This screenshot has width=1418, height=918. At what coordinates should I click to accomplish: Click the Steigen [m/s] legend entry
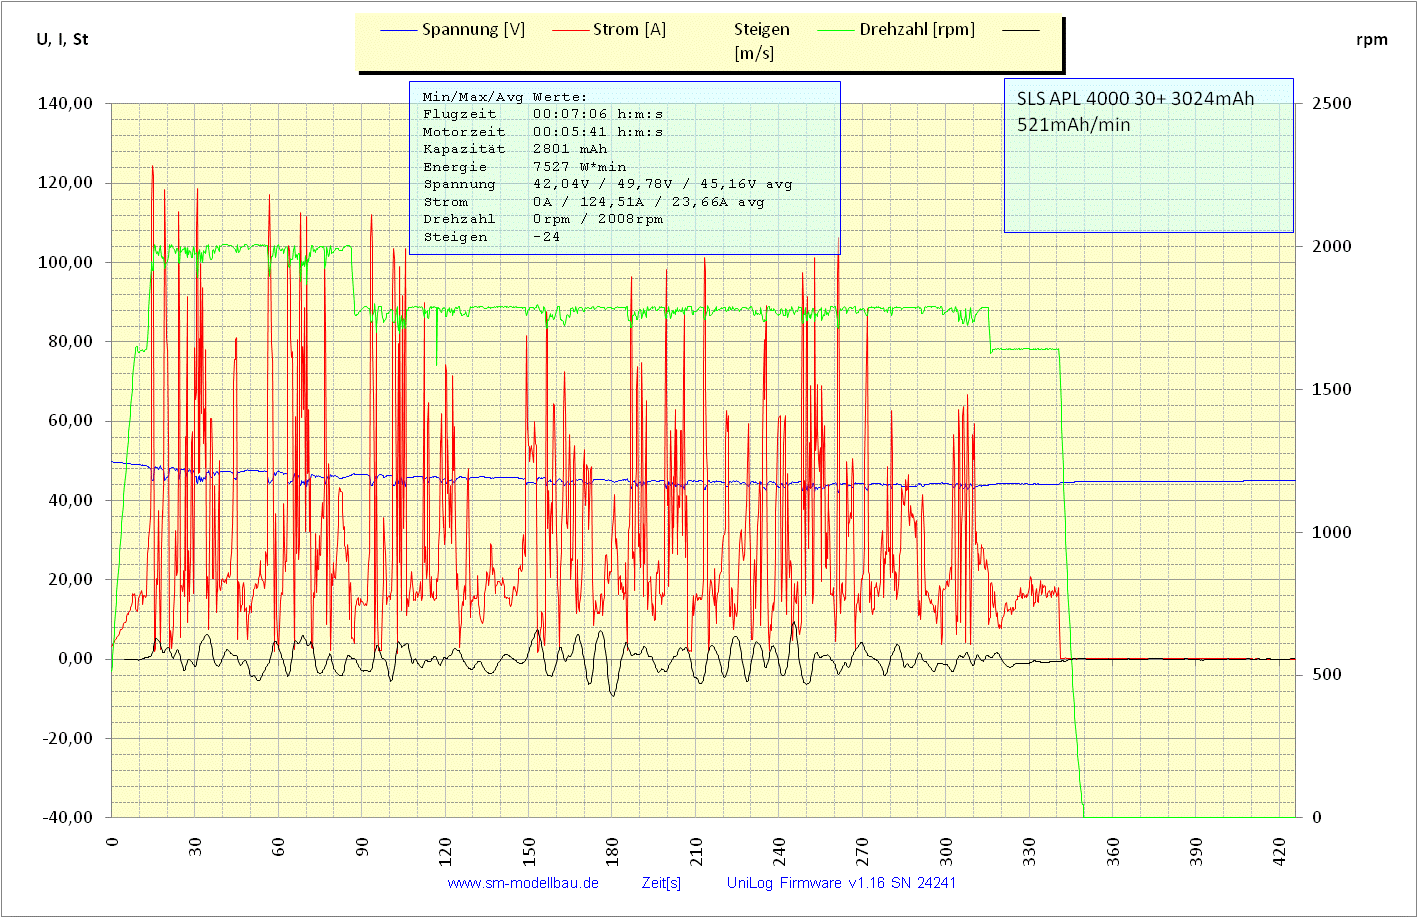tap(761, 41)
